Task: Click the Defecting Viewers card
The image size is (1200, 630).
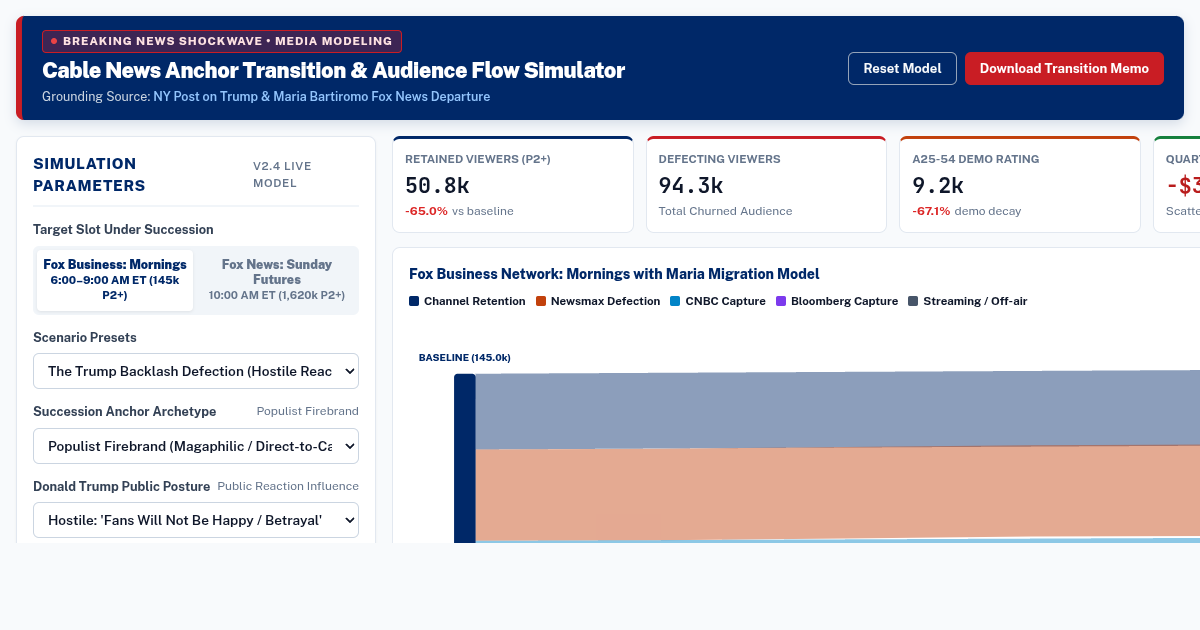Action: [766, 184]
